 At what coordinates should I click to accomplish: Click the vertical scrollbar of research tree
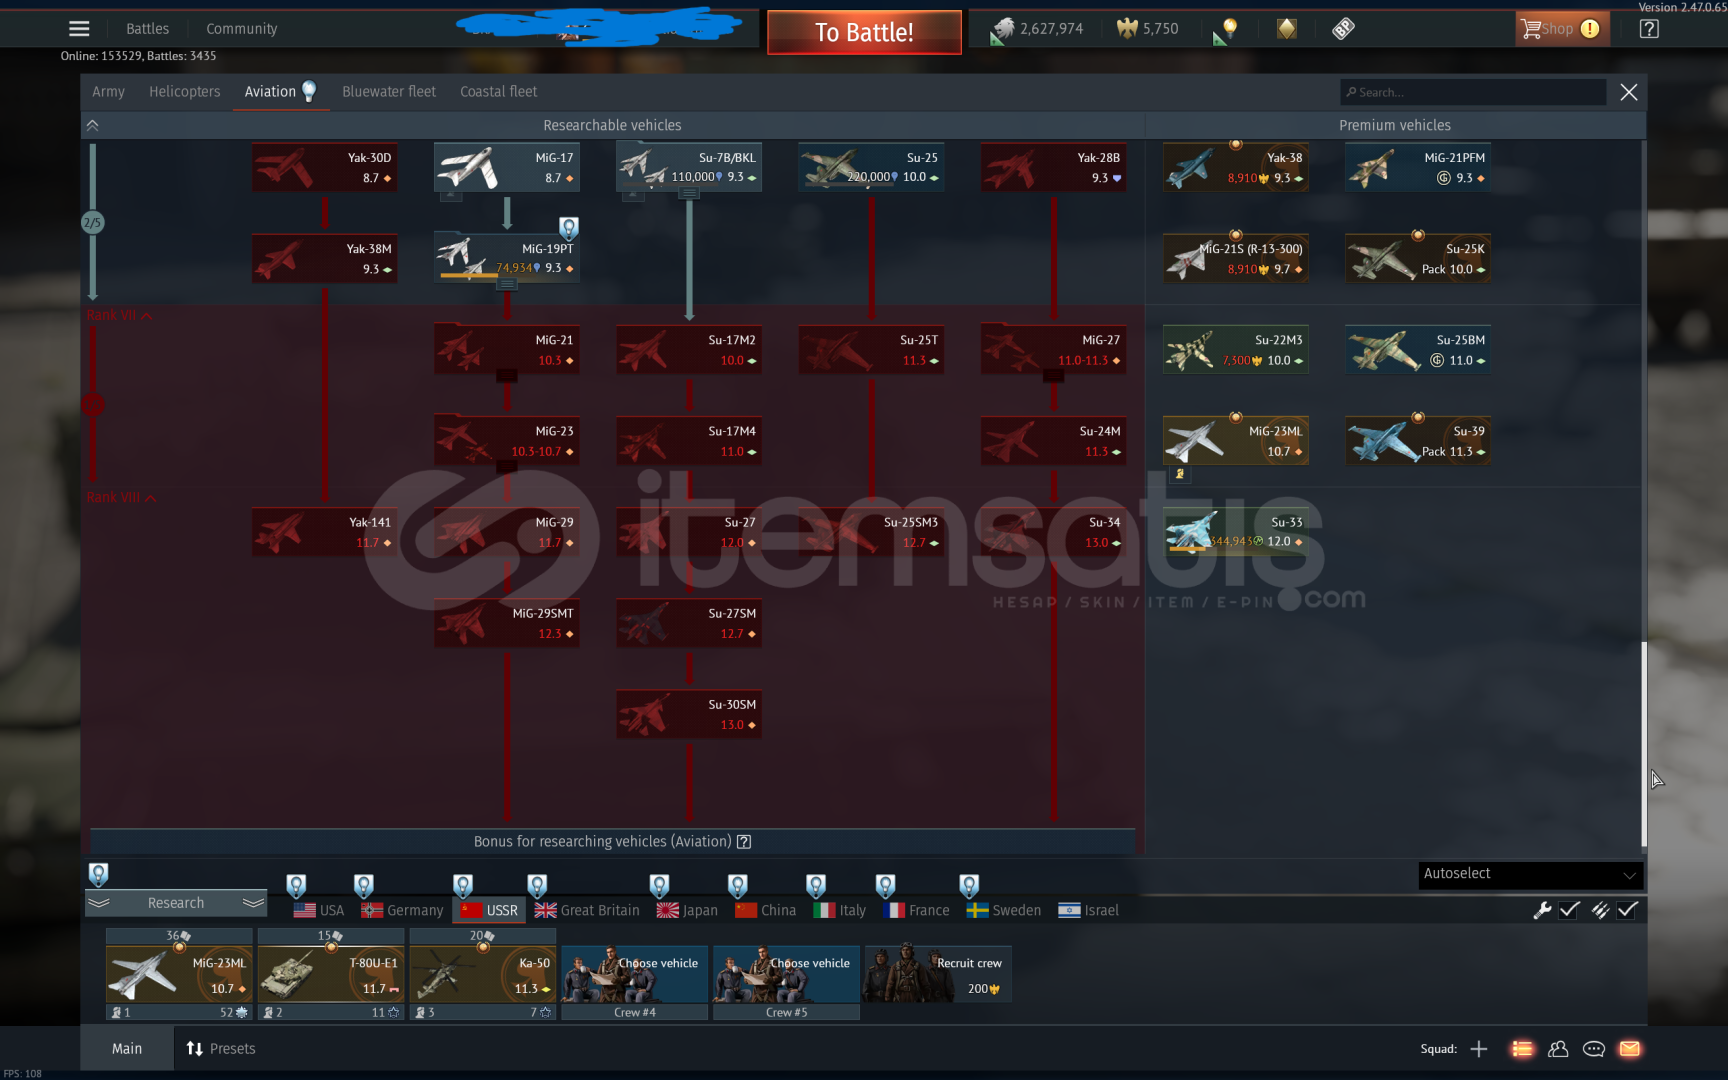point(1644,743)
